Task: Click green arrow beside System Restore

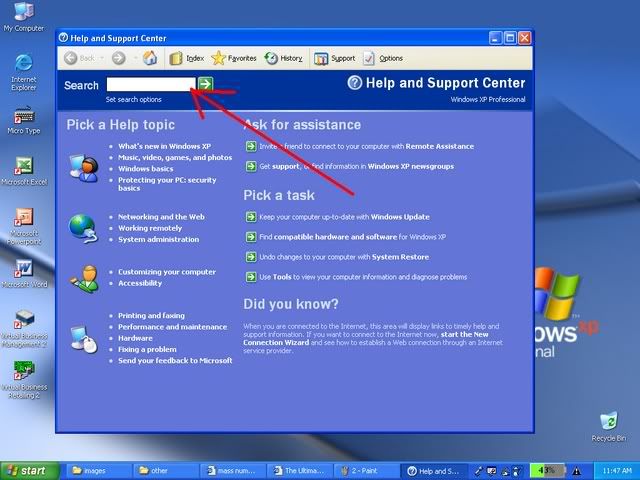Action: point(251,257)
